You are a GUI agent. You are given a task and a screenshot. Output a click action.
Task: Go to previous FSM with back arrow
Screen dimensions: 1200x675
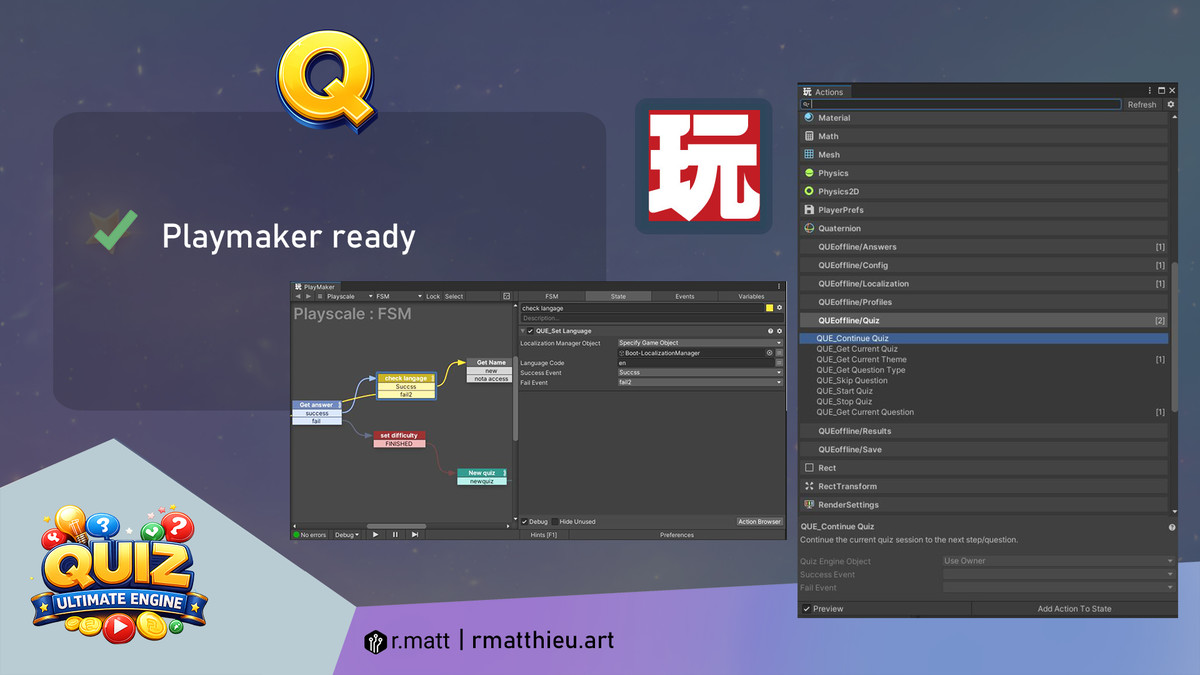tap(297, 296)
